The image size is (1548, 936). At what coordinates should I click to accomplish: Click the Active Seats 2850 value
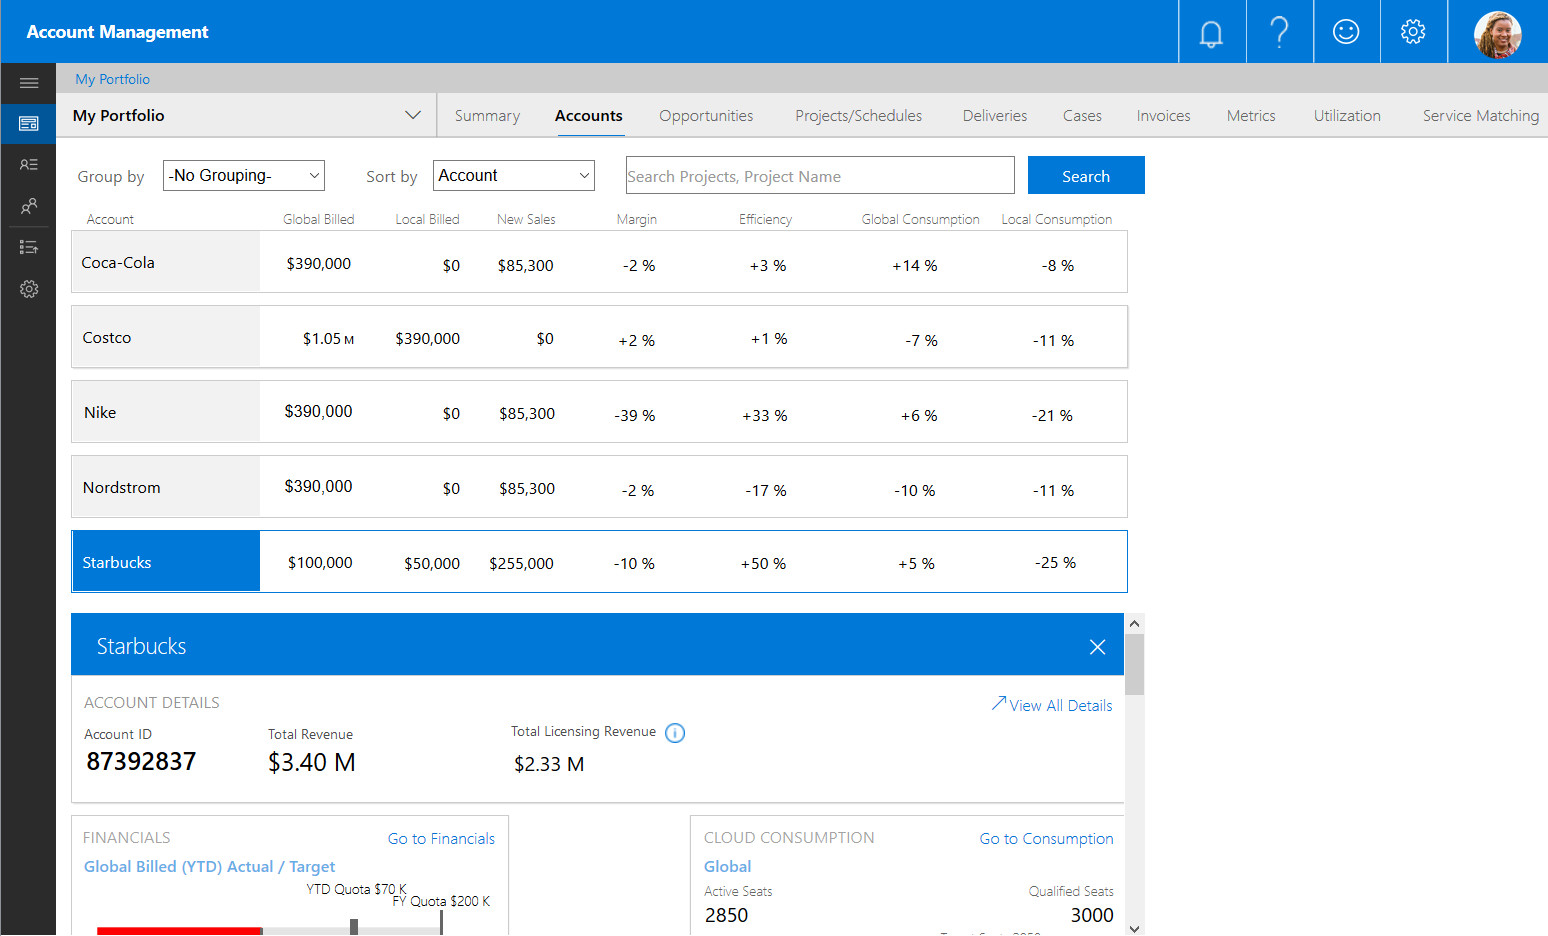(x=726, y=915)
